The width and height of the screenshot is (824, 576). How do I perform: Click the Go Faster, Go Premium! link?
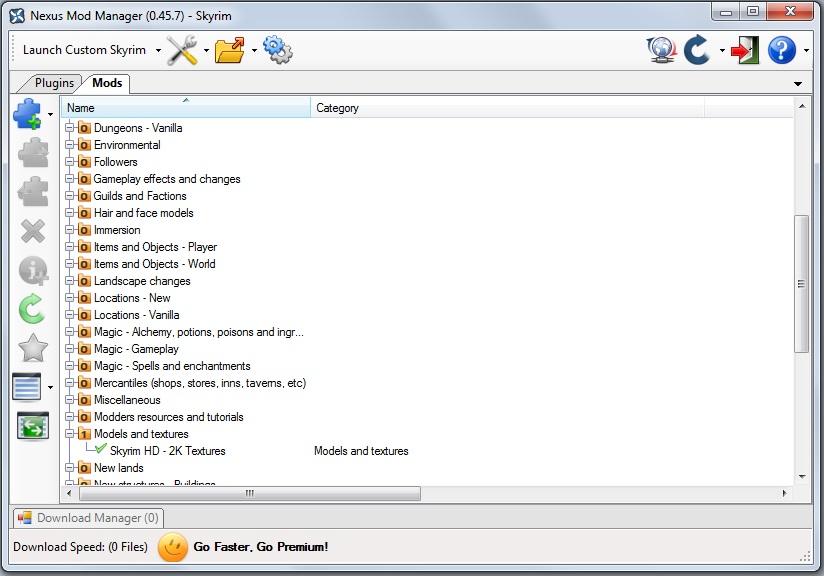261,547
